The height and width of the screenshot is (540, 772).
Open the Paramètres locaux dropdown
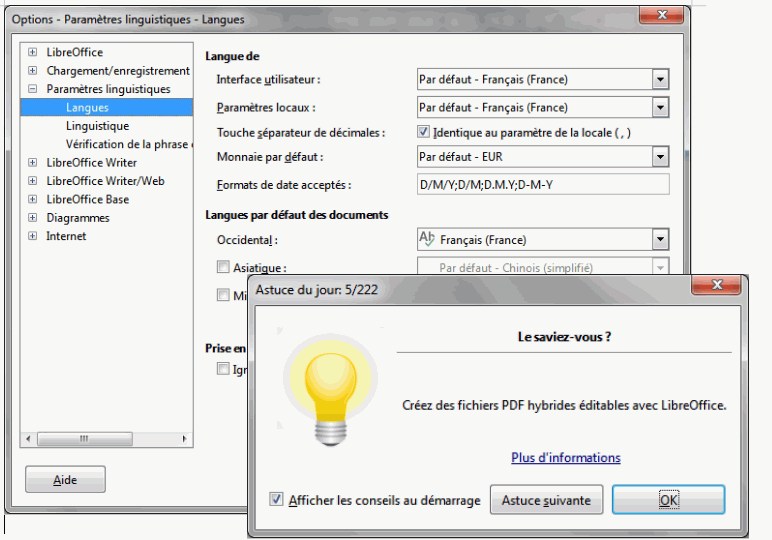pyautogui.click(x=660, y=107)
